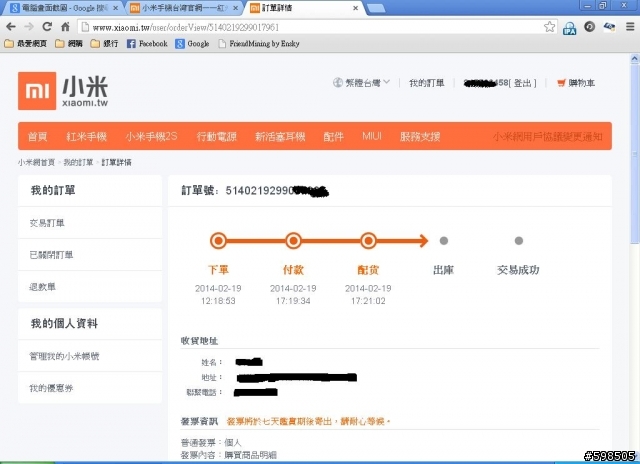The height and width of the screenshot is (464, 640).
Task: Open 小米手機2S in the nav bar
Action: [151, 136]
